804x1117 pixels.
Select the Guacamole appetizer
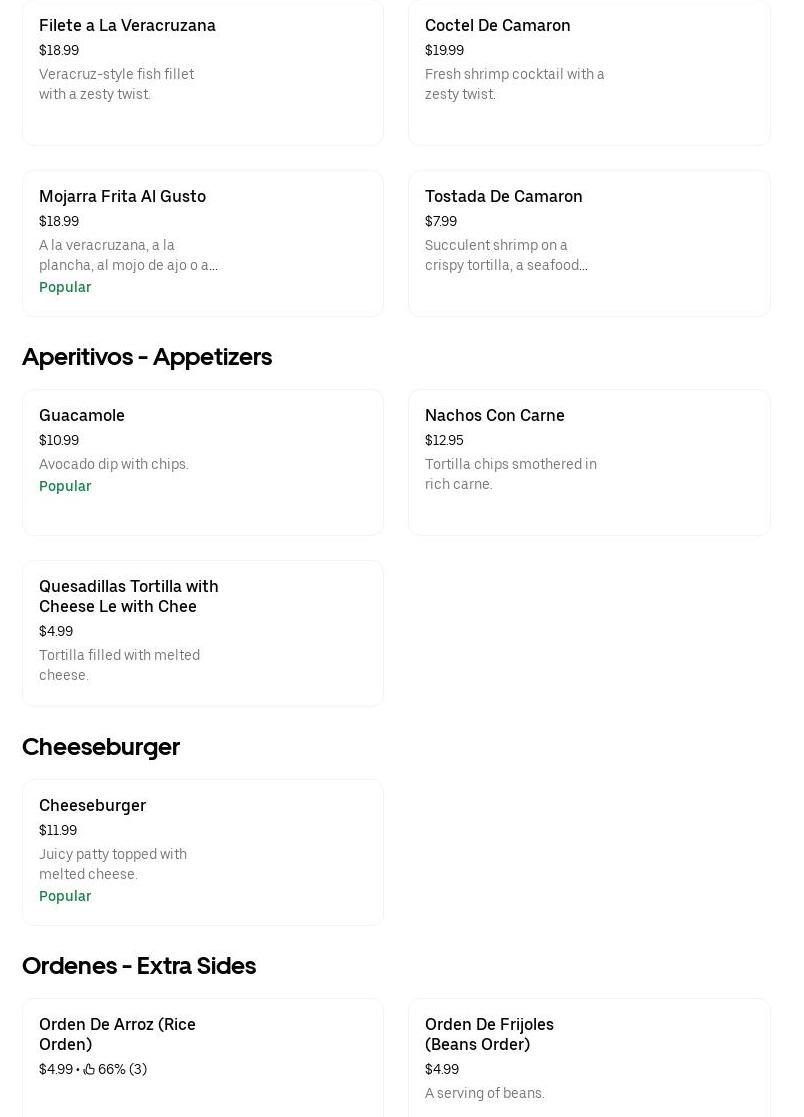point(203,462)
